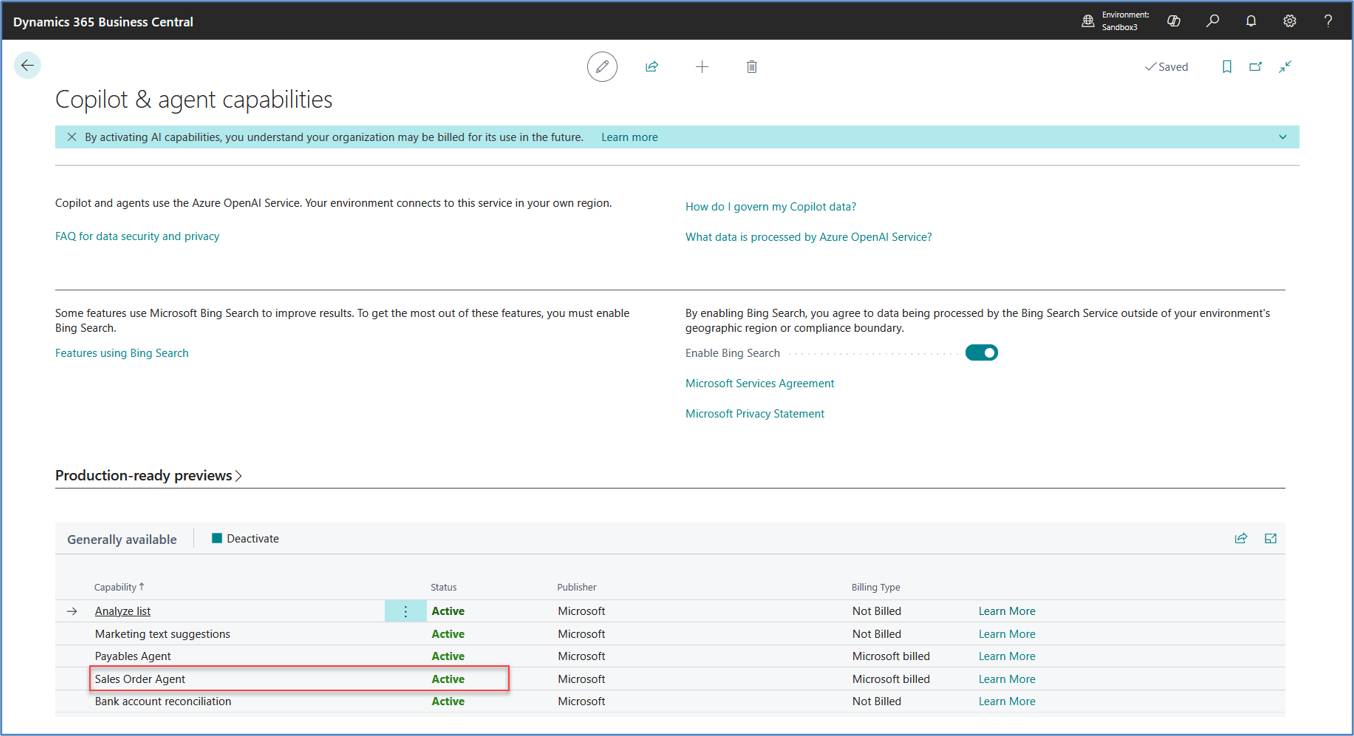Open What data is processed by Azure OpenAI

pos(808,237)
